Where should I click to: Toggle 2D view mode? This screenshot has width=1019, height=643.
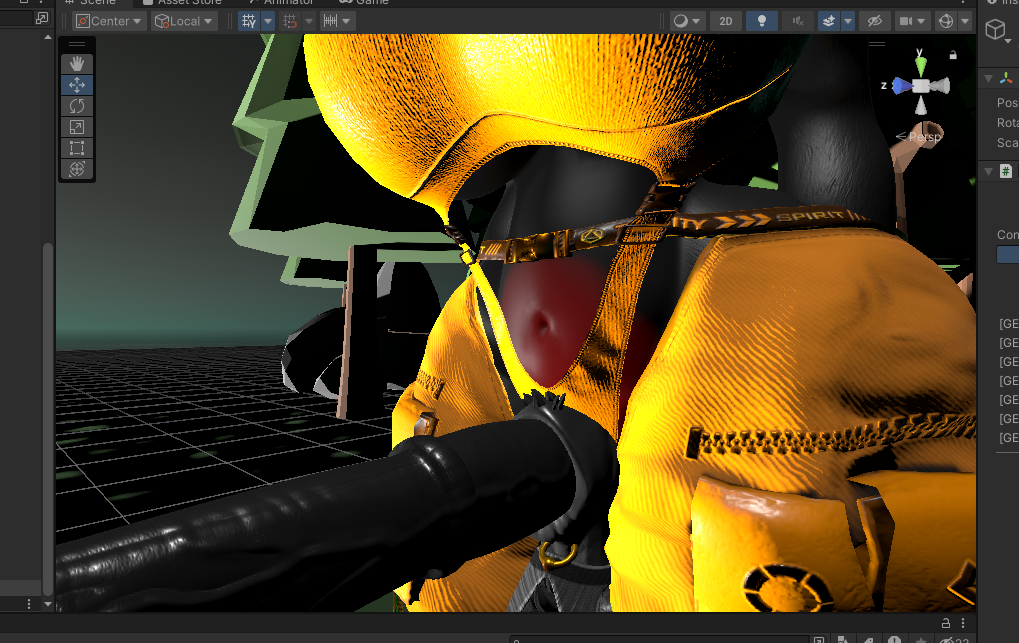click(x=725, y=21)
